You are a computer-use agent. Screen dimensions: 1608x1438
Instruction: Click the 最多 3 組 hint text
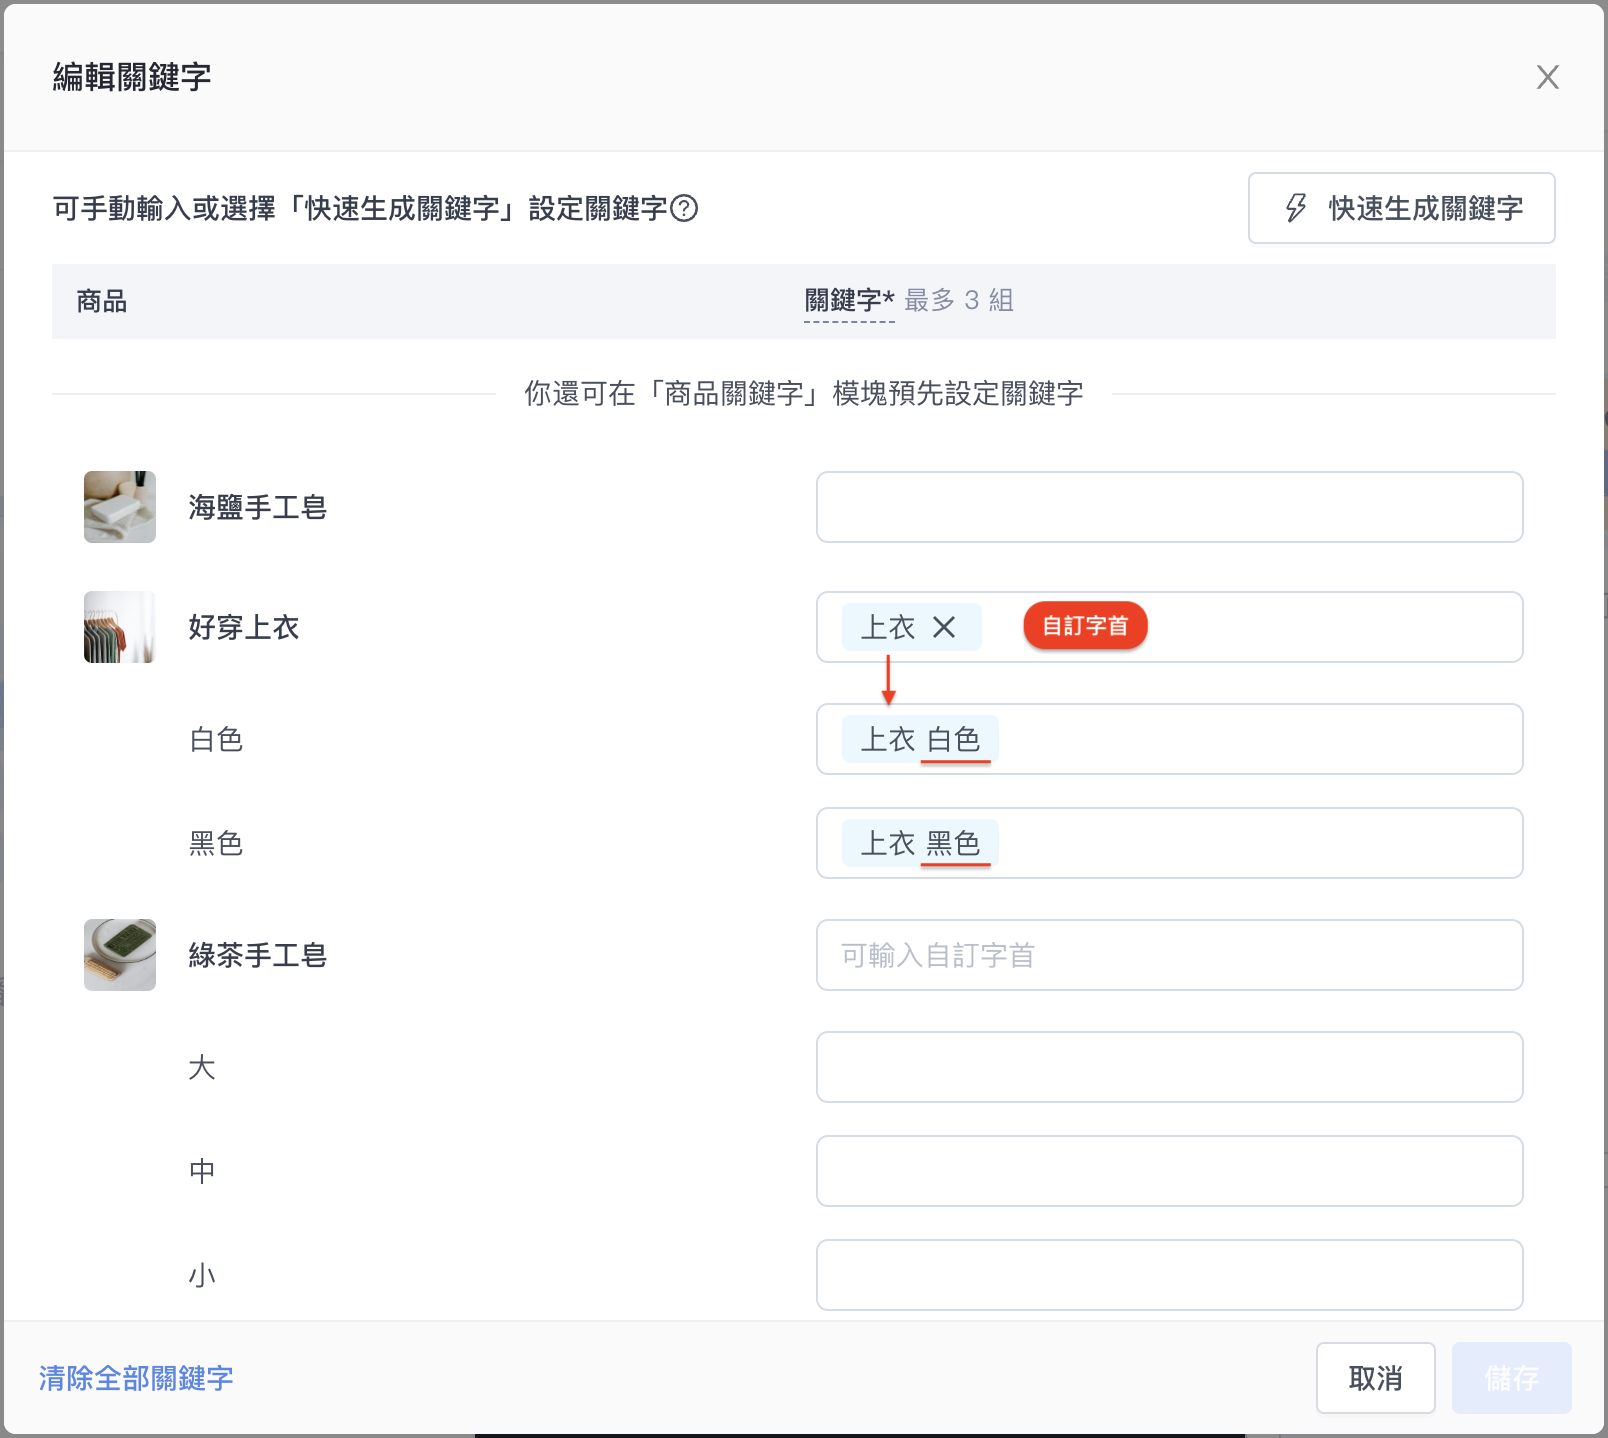click(x=959, y=300)
